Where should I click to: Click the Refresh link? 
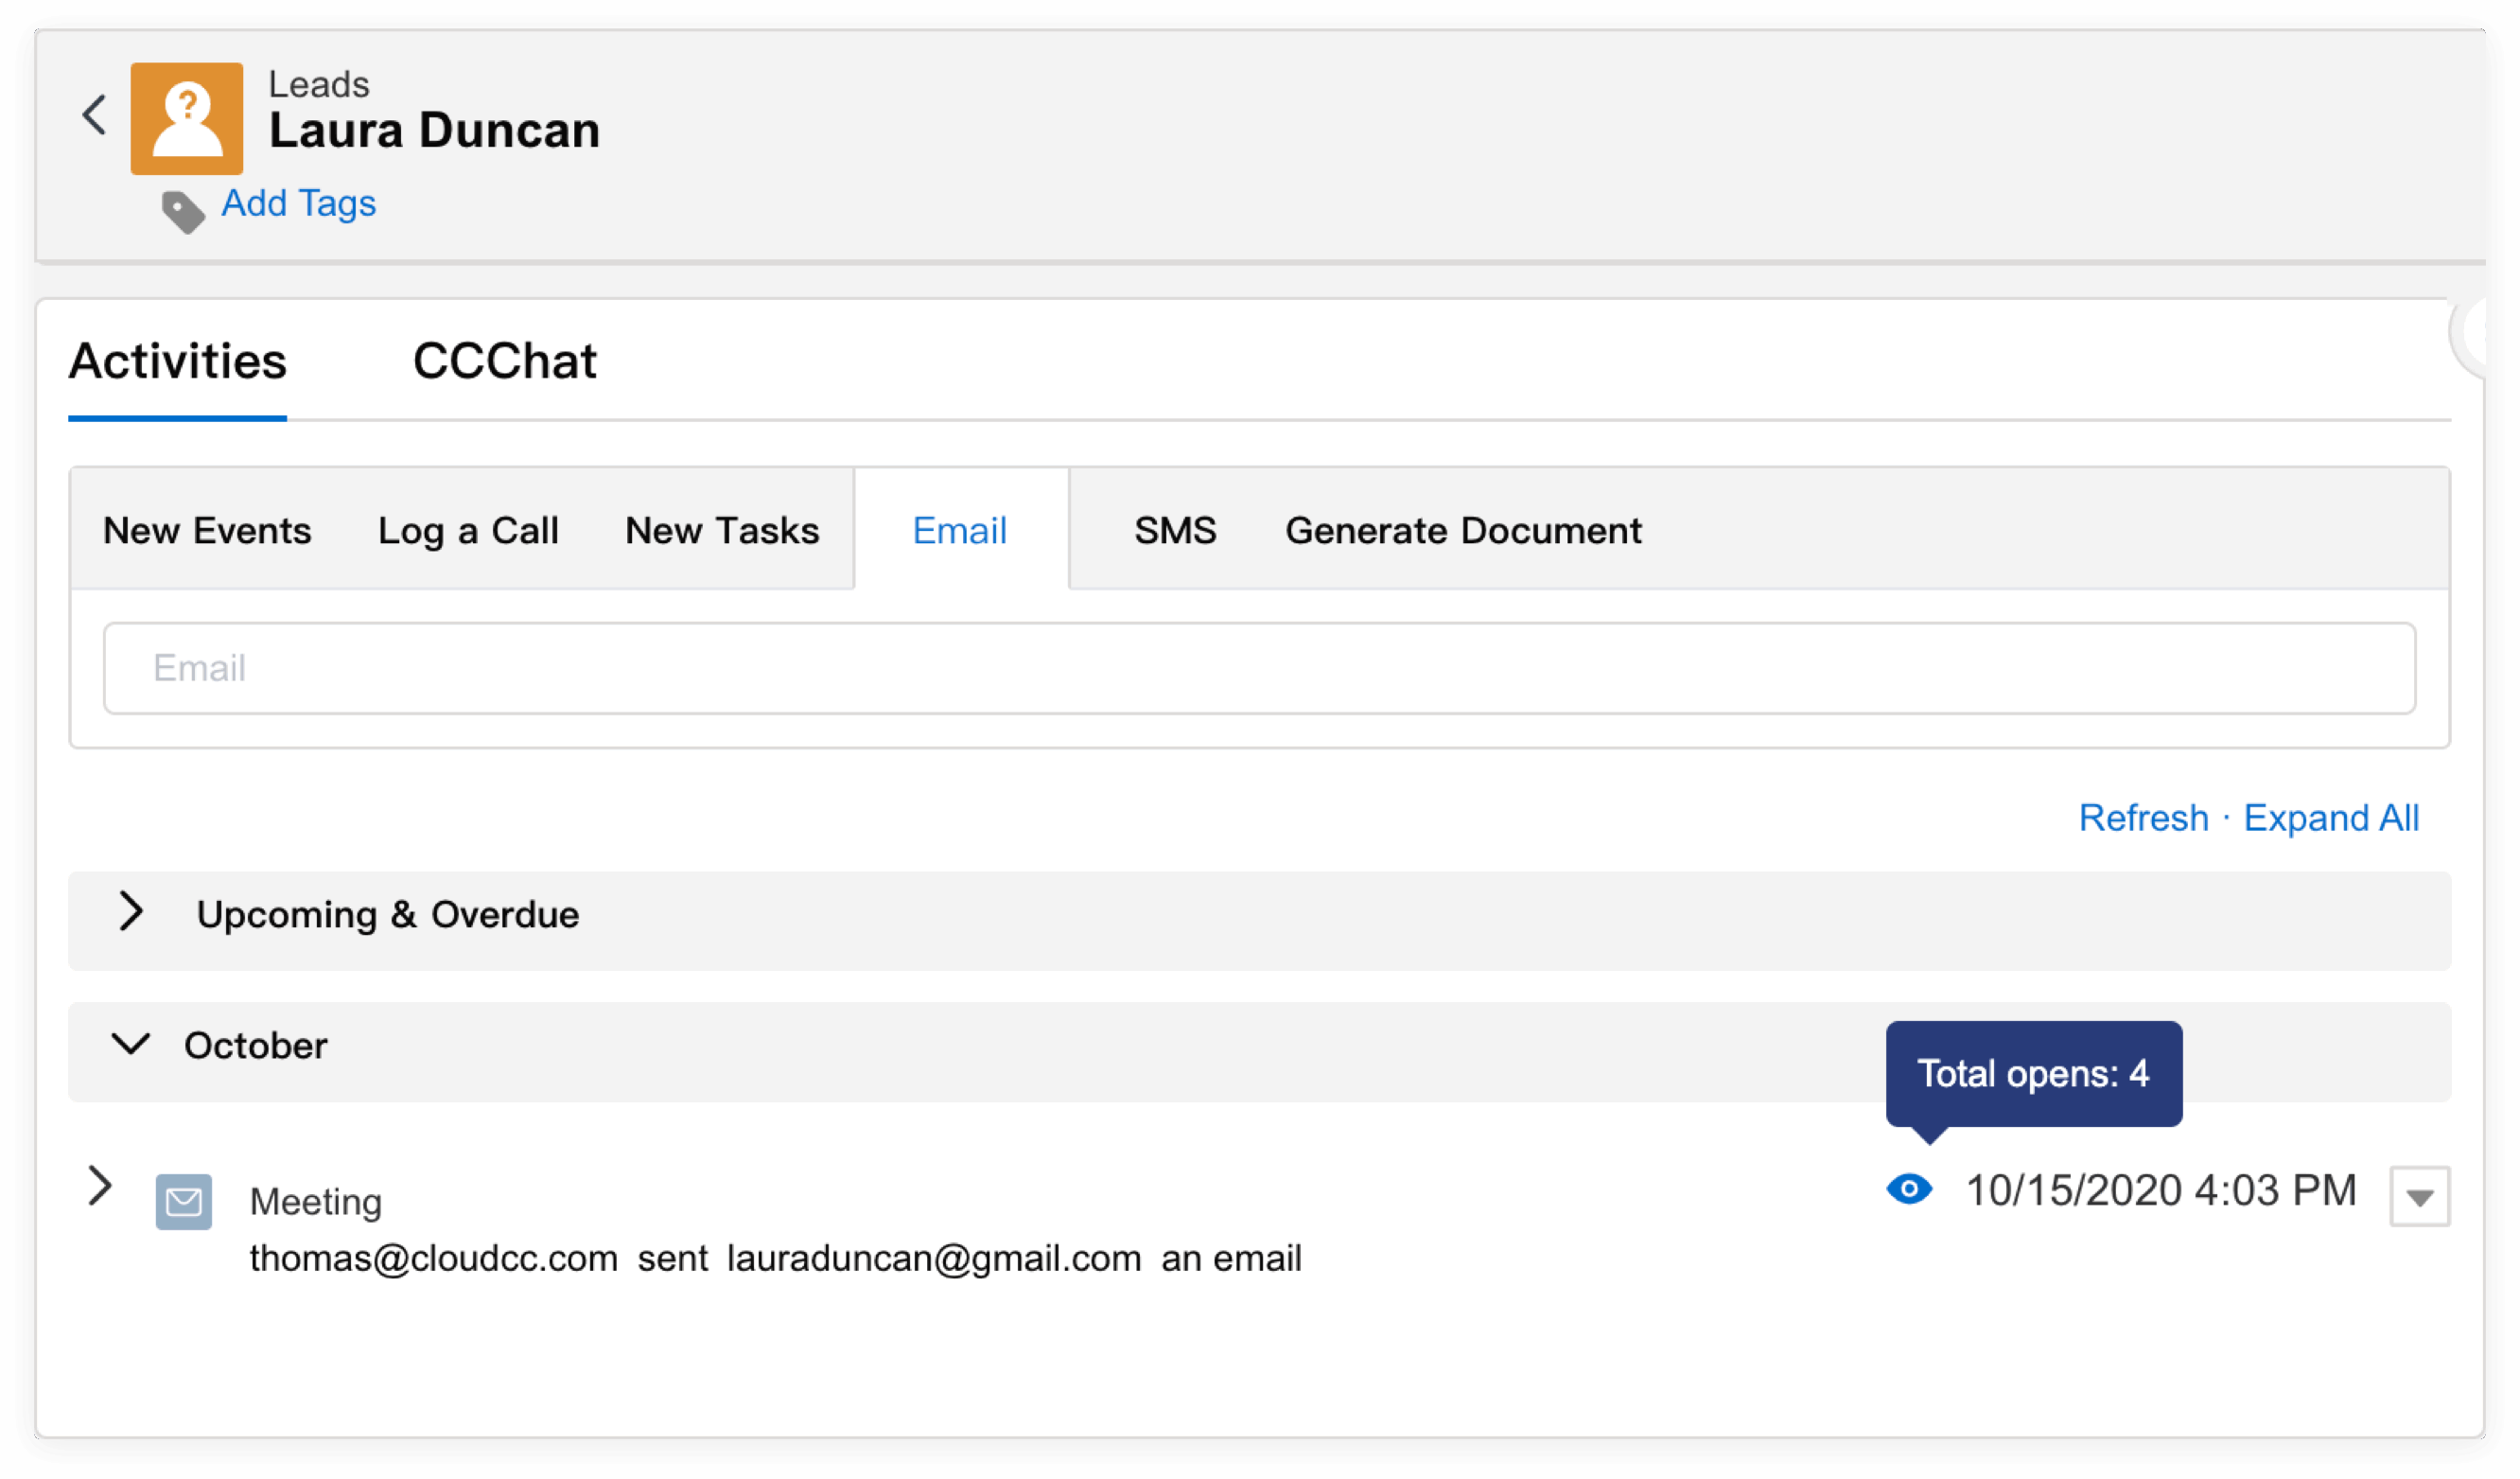pyautogui.click(x=2143, y=818)
